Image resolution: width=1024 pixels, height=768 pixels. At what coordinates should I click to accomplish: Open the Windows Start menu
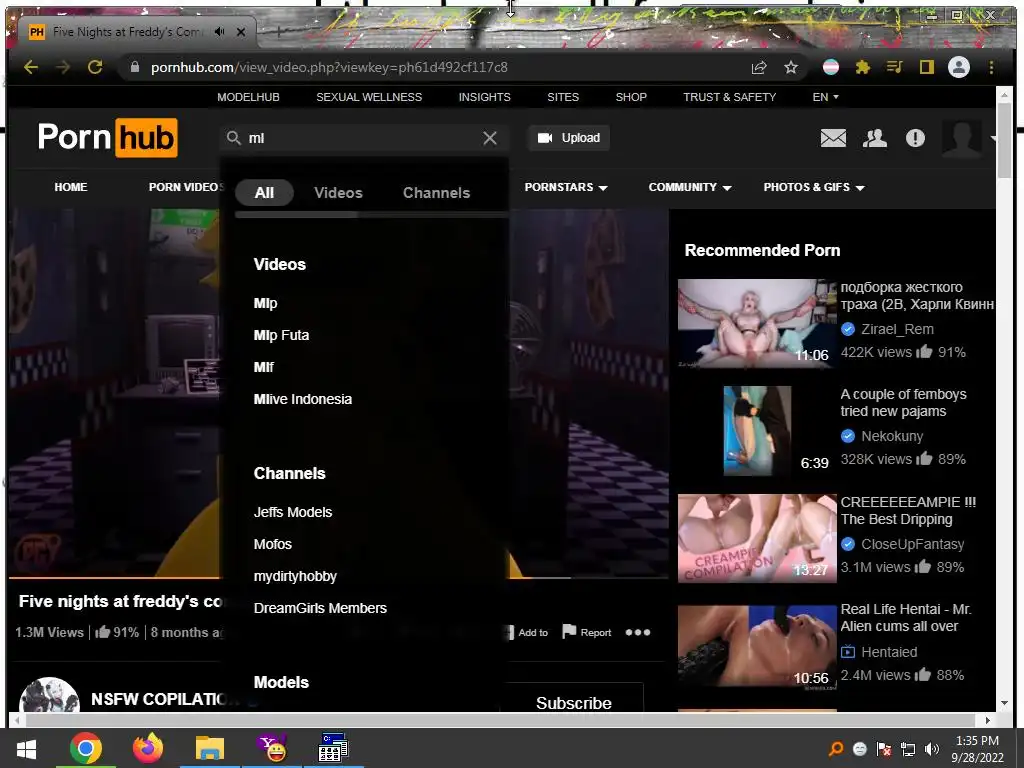(x=26, y=749)
